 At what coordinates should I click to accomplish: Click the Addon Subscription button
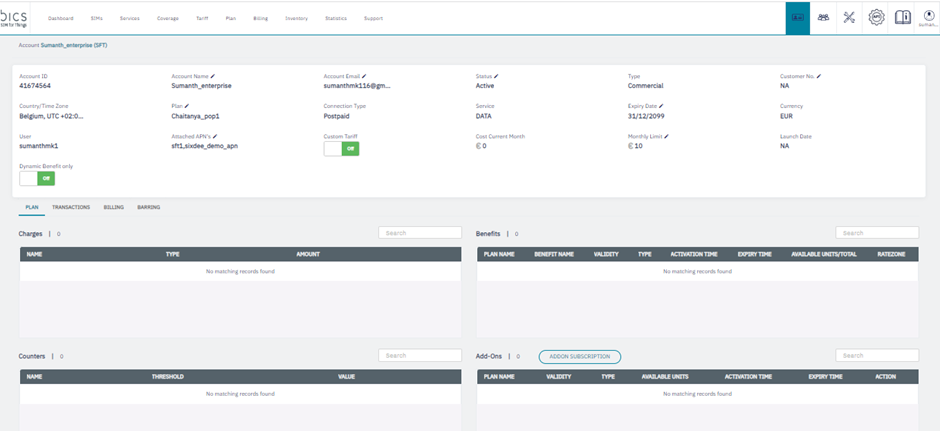[x=580, y=356]
